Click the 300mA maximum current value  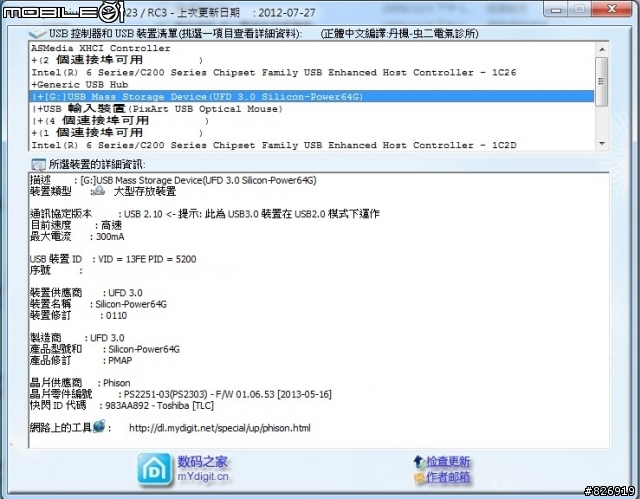[x=110, y=237]
